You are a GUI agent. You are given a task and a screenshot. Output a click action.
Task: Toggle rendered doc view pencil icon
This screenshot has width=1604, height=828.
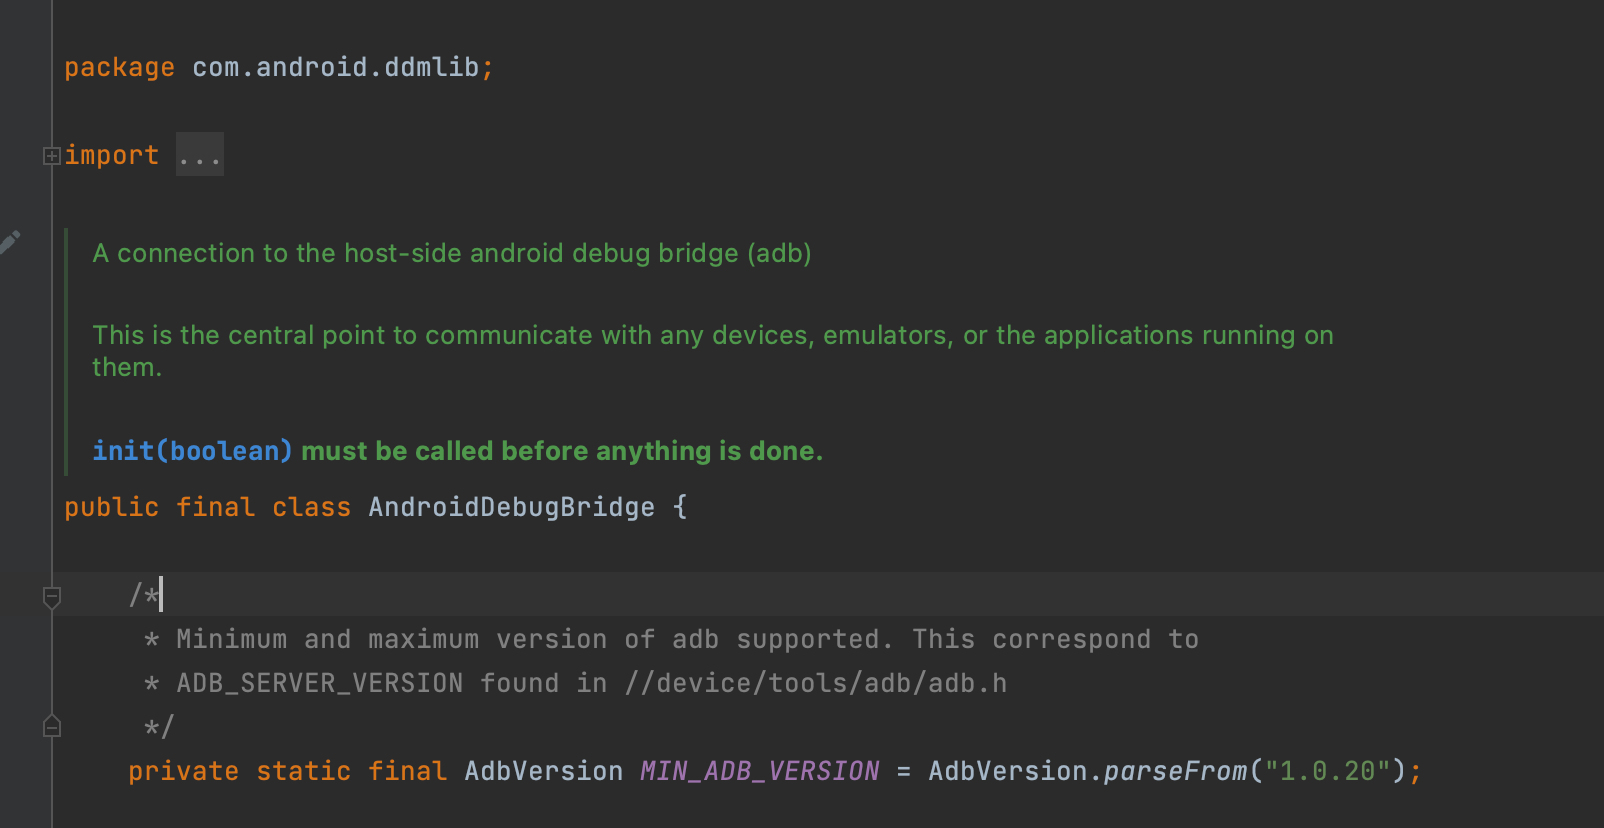(x=10, y=242)
